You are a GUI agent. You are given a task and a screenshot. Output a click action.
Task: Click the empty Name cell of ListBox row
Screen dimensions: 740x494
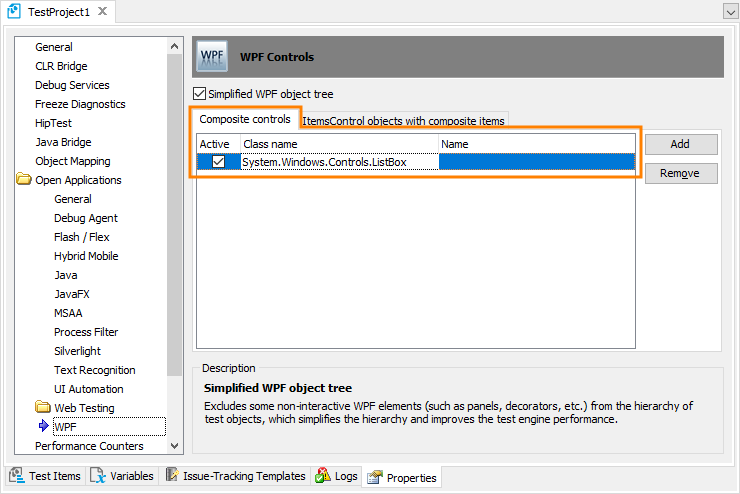tap(537, 162)
